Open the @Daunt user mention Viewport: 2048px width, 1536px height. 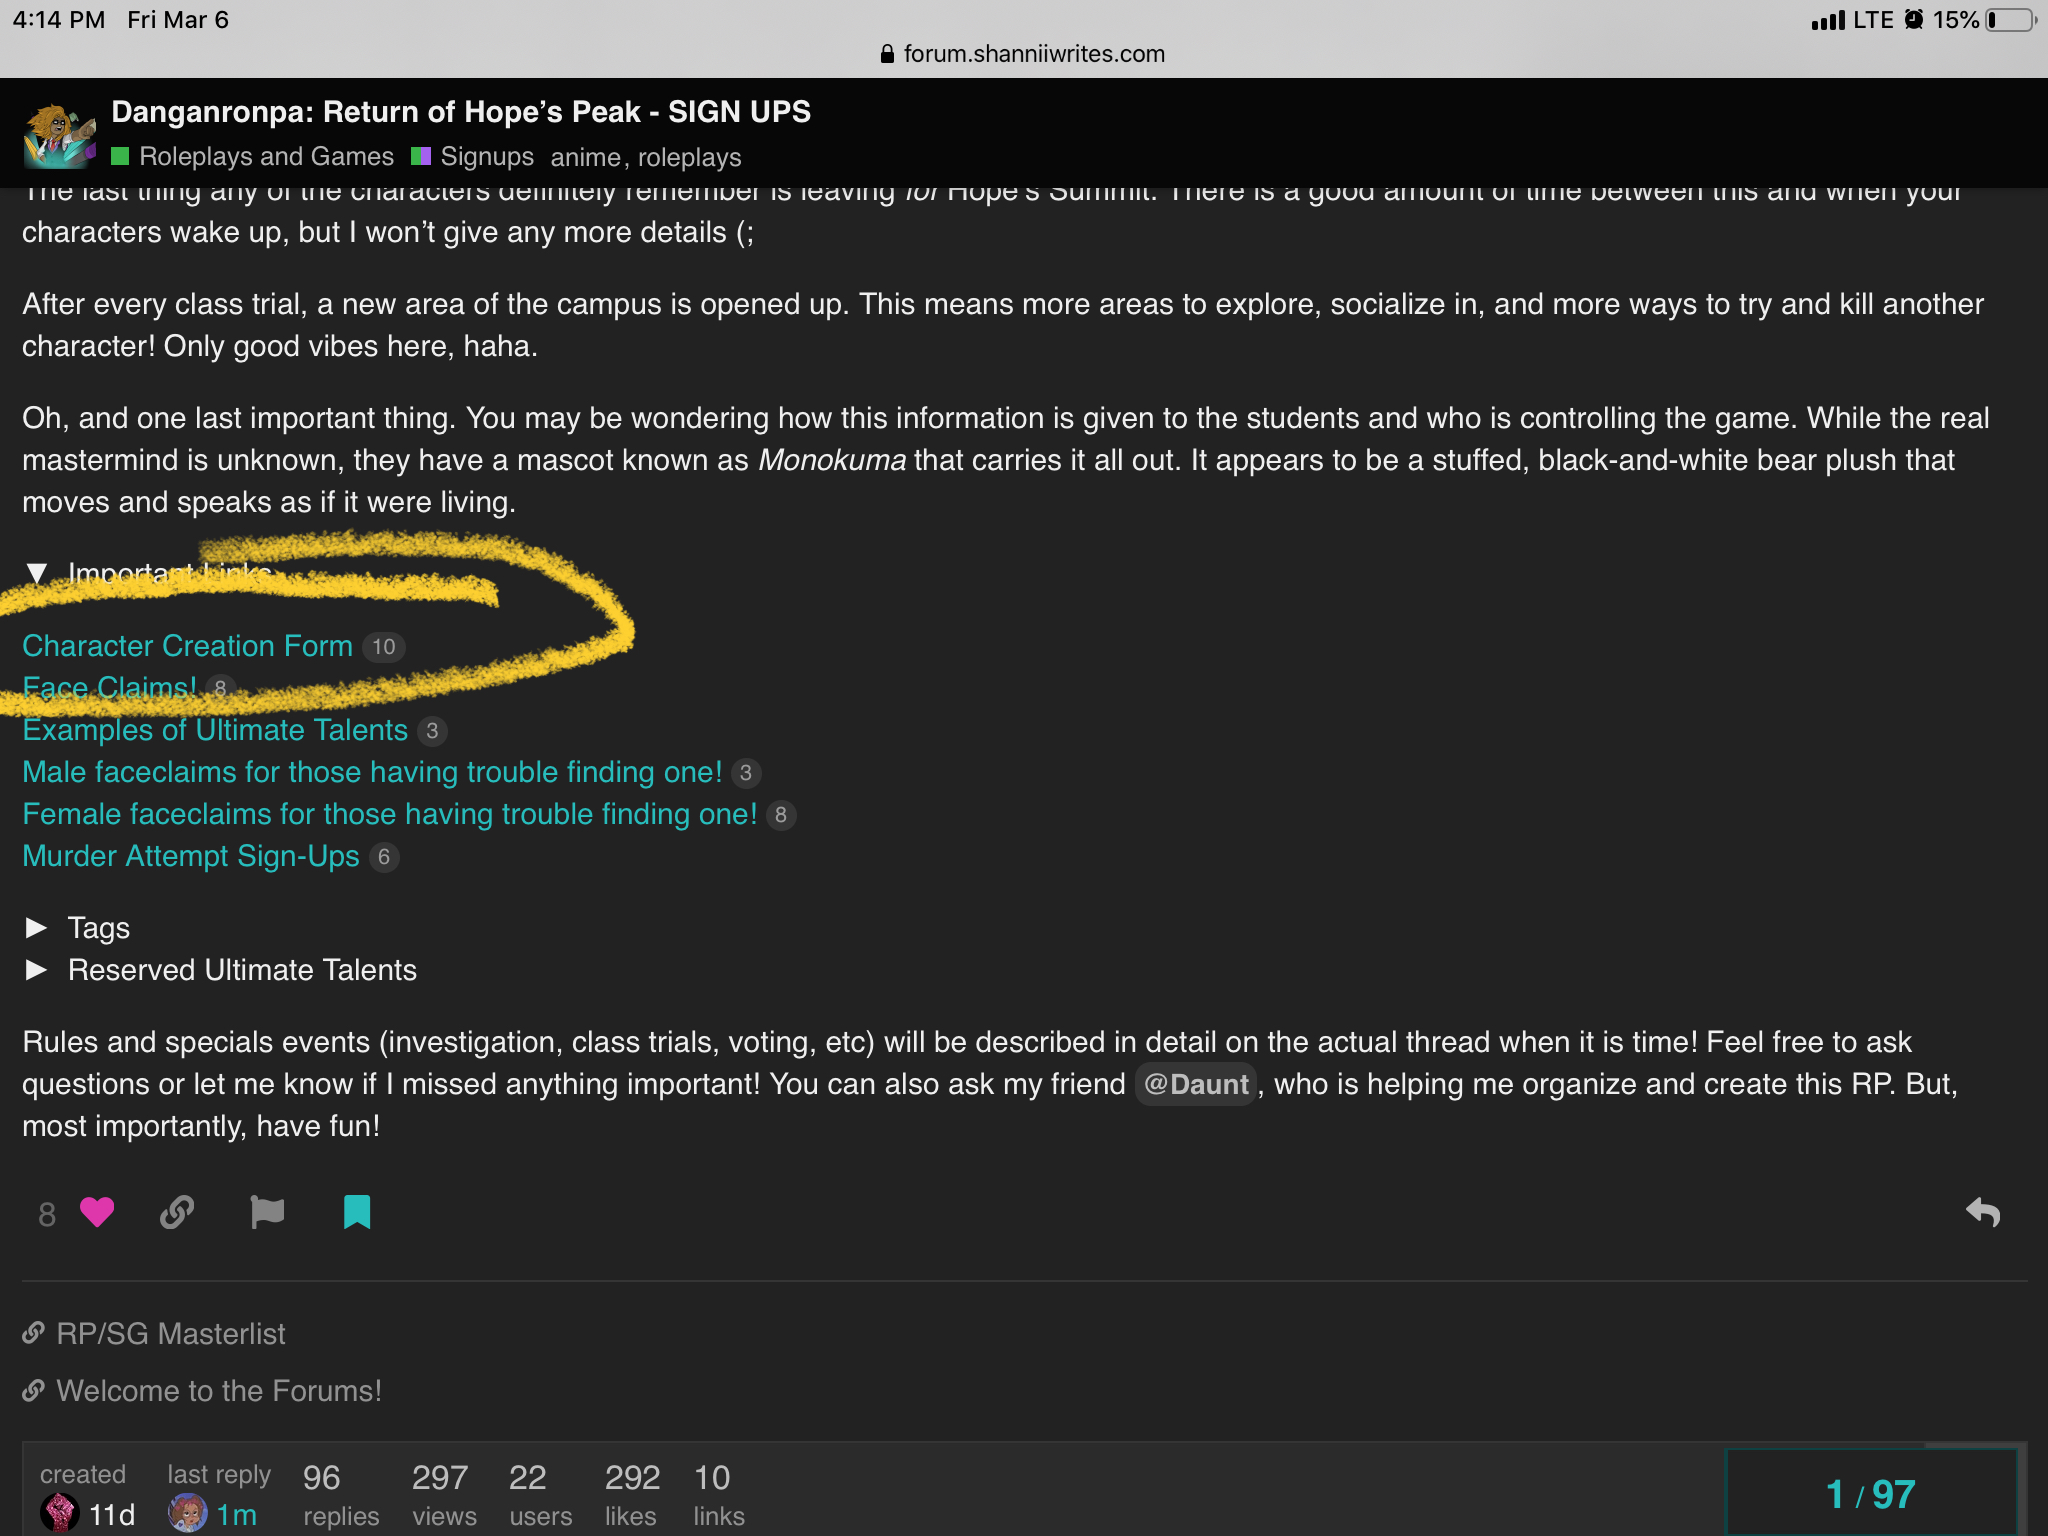pyautogui.click(x=1196, y=1084)
